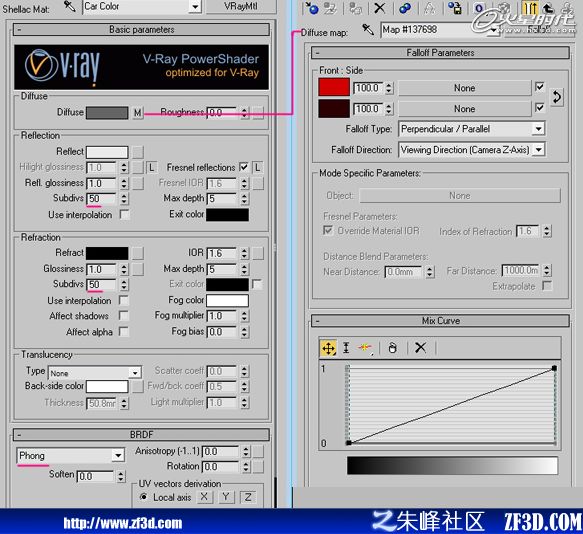
Task: Click Make Unique icon in toolbar
Action: pos(429,7)
